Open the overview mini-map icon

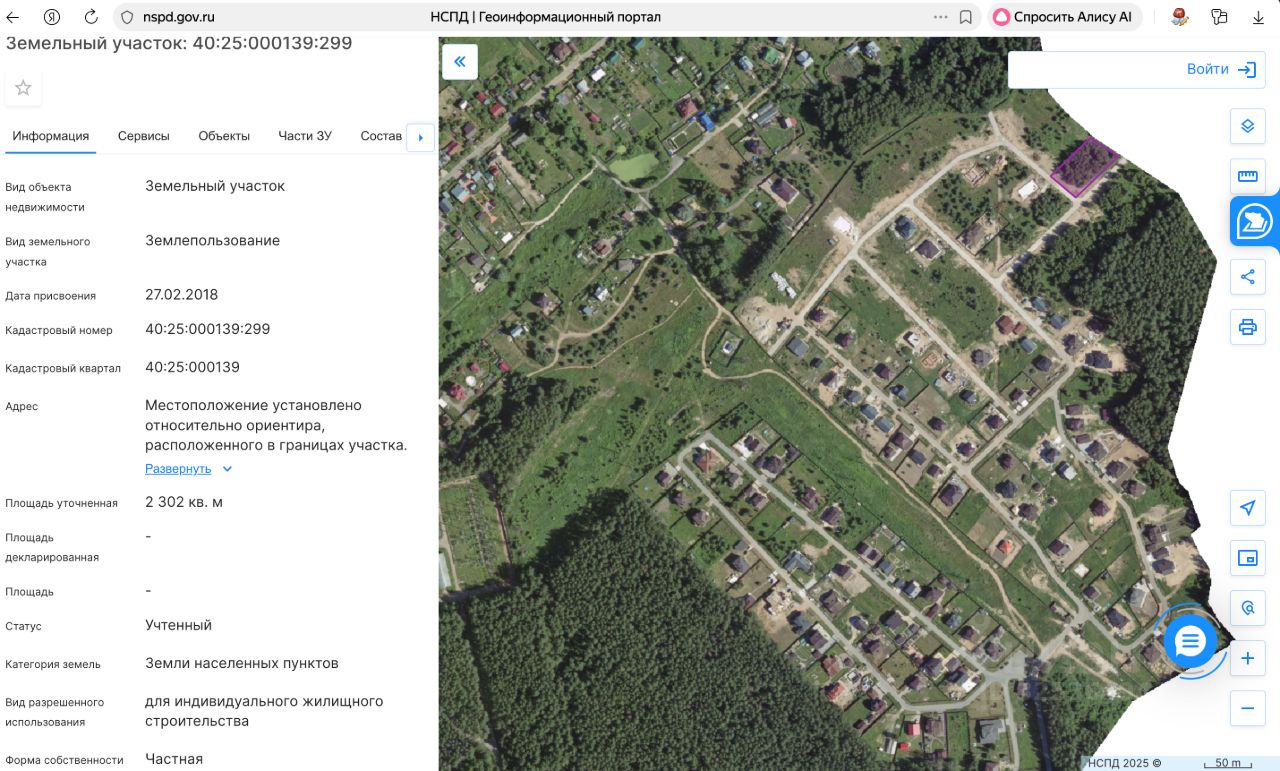coord(1247,558)
